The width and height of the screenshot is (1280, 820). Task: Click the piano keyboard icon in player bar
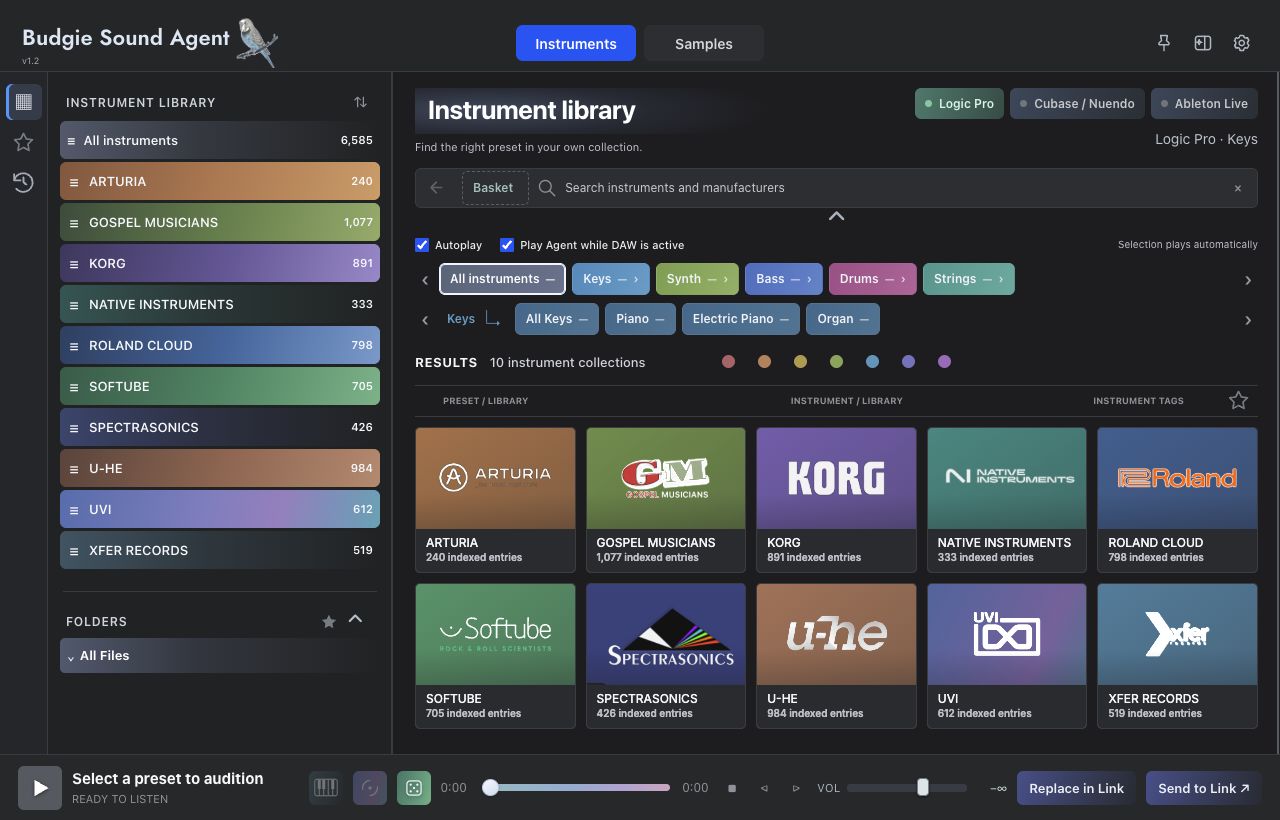coord(326,788)
